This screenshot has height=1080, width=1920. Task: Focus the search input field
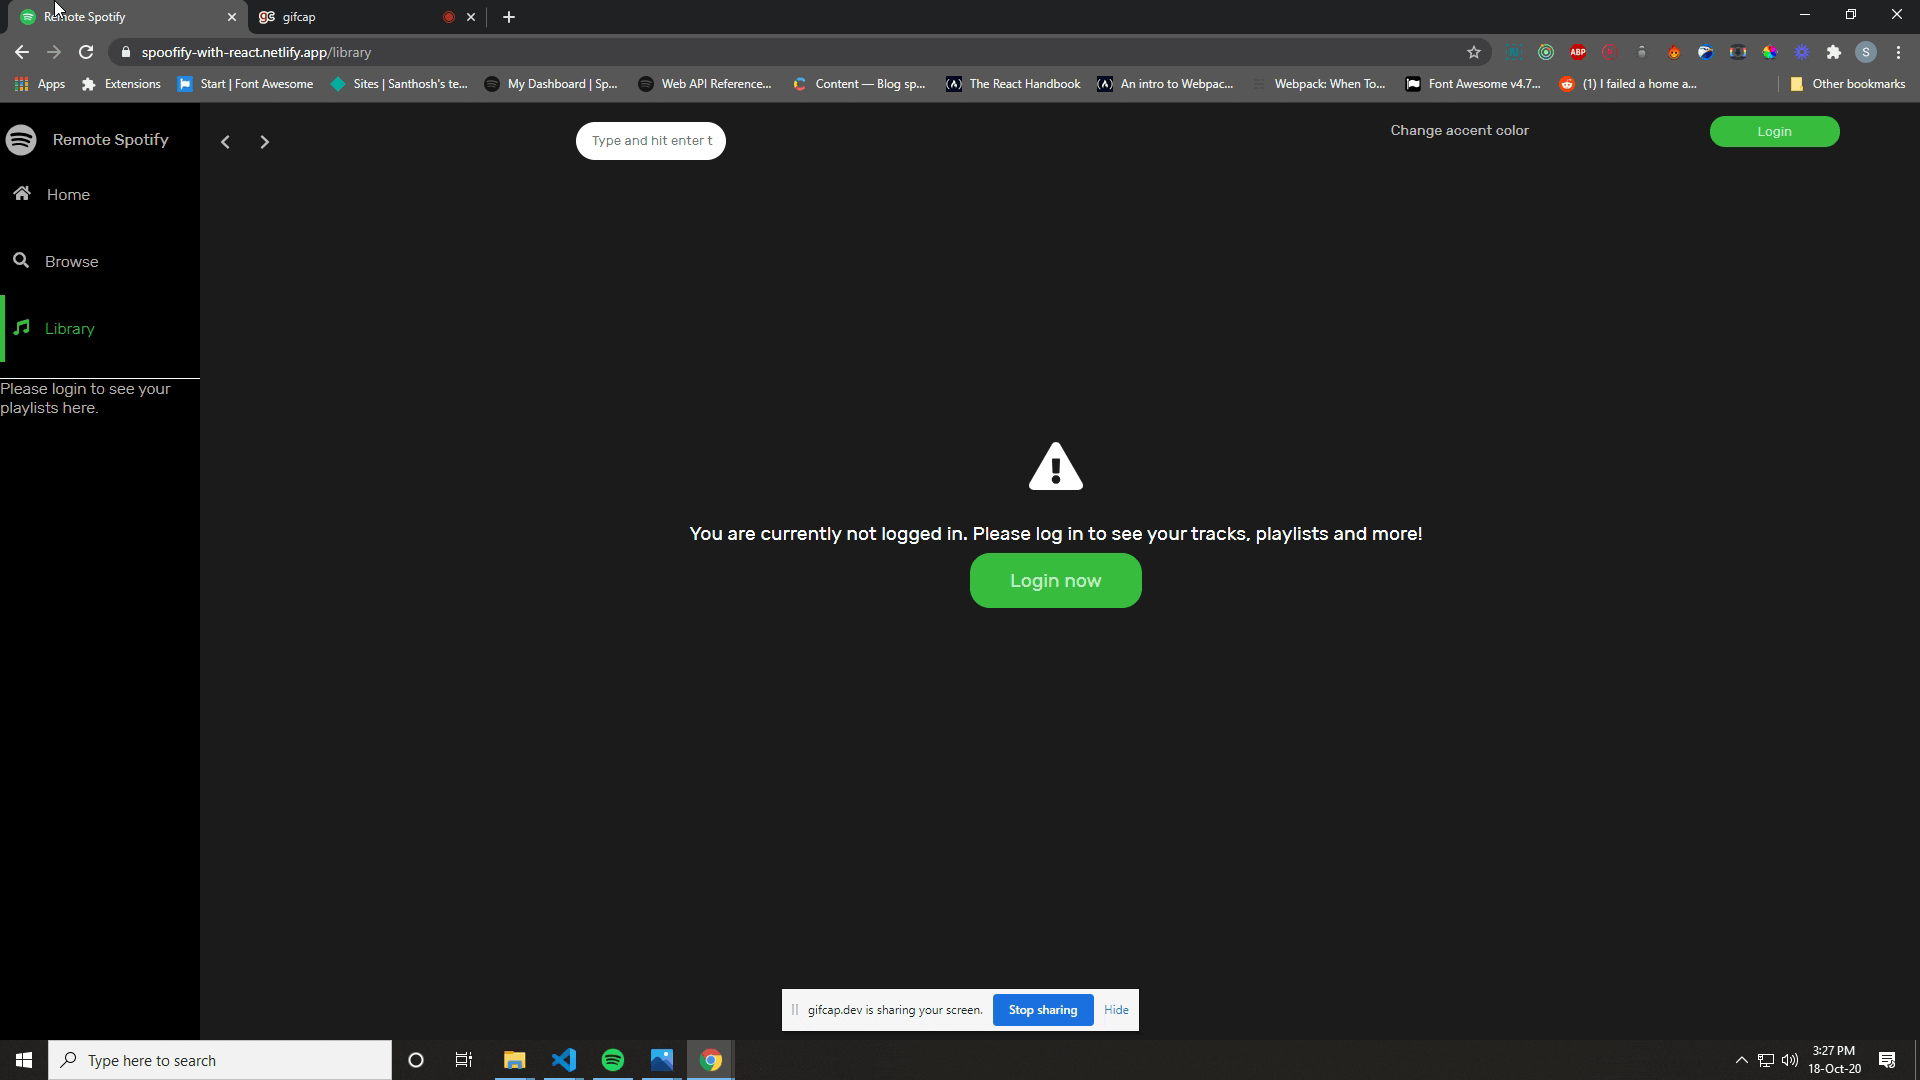point(651,141)
